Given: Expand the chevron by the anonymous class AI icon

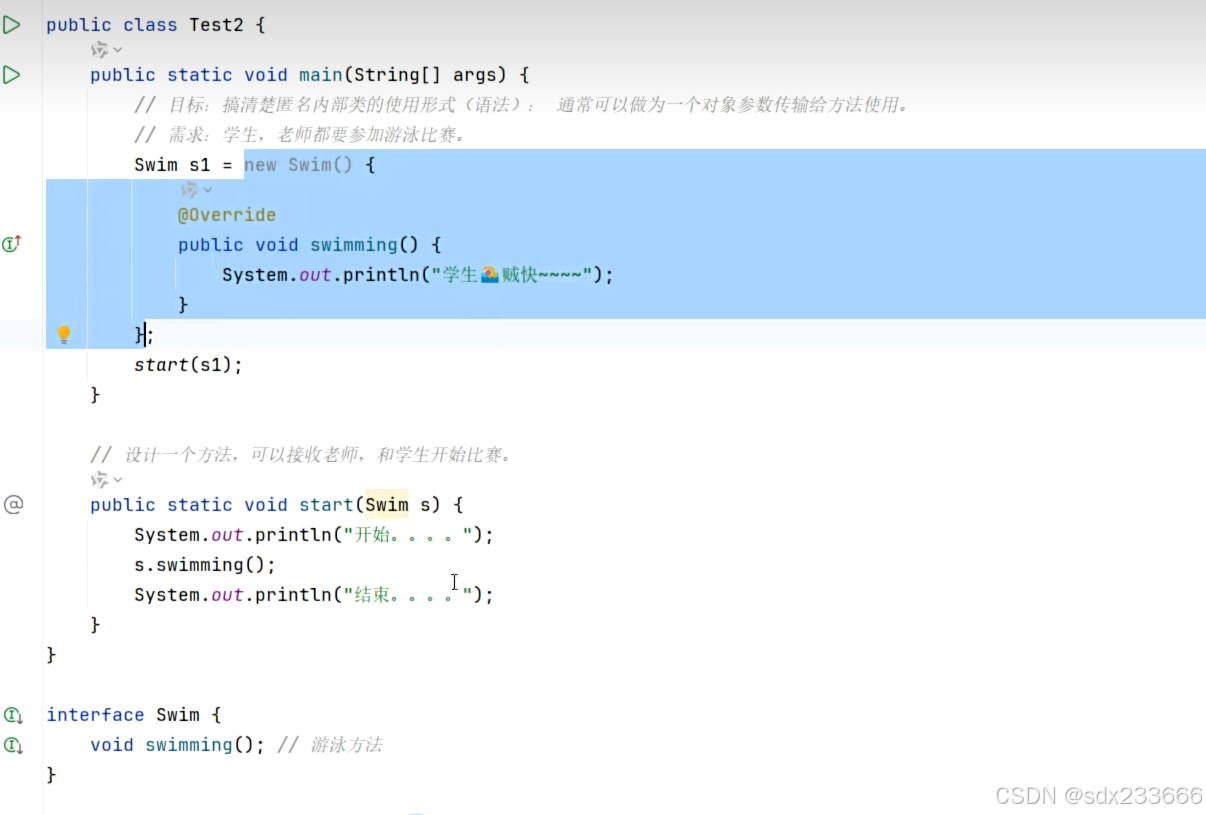Looking at the screenshot, I should (208, 191).
